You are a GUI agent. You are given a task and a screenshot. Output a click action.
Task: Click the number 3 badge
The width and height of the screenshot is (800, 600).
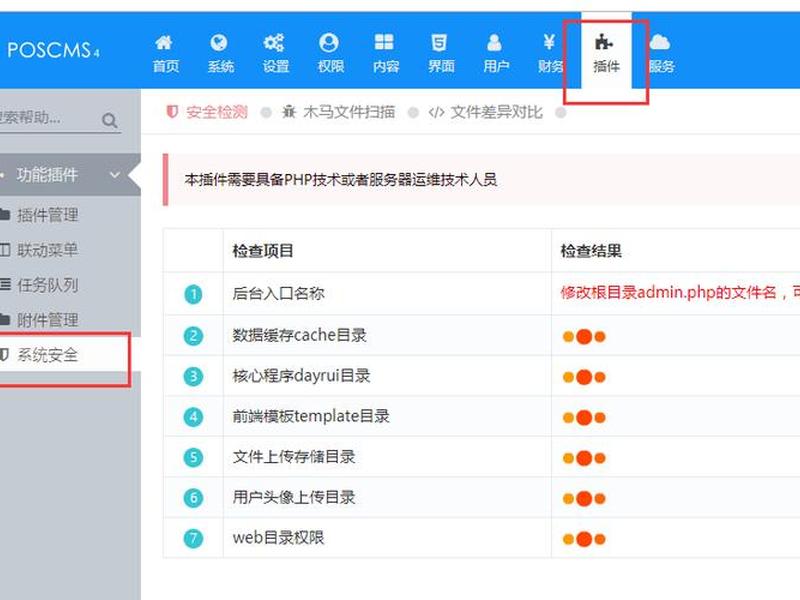tap(193, 377)
